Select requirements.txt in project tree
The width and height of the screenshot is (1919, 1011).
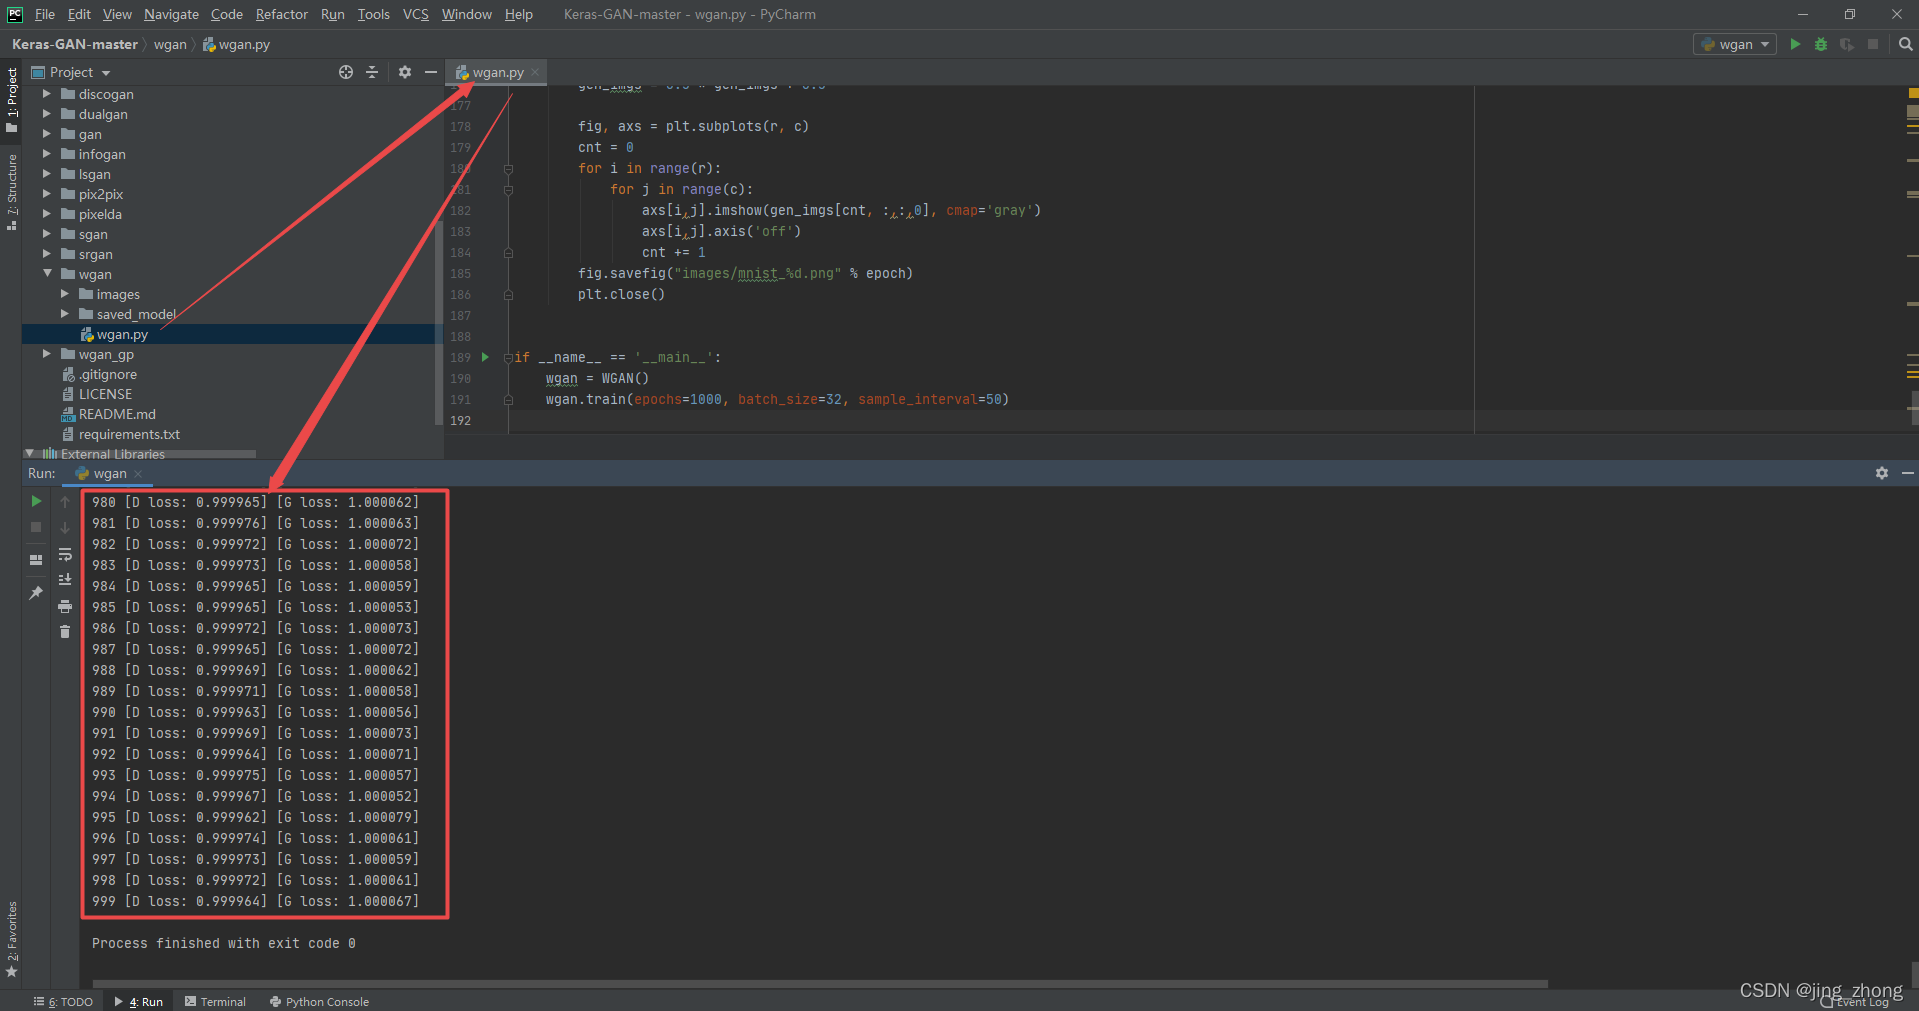coord(129,434)
